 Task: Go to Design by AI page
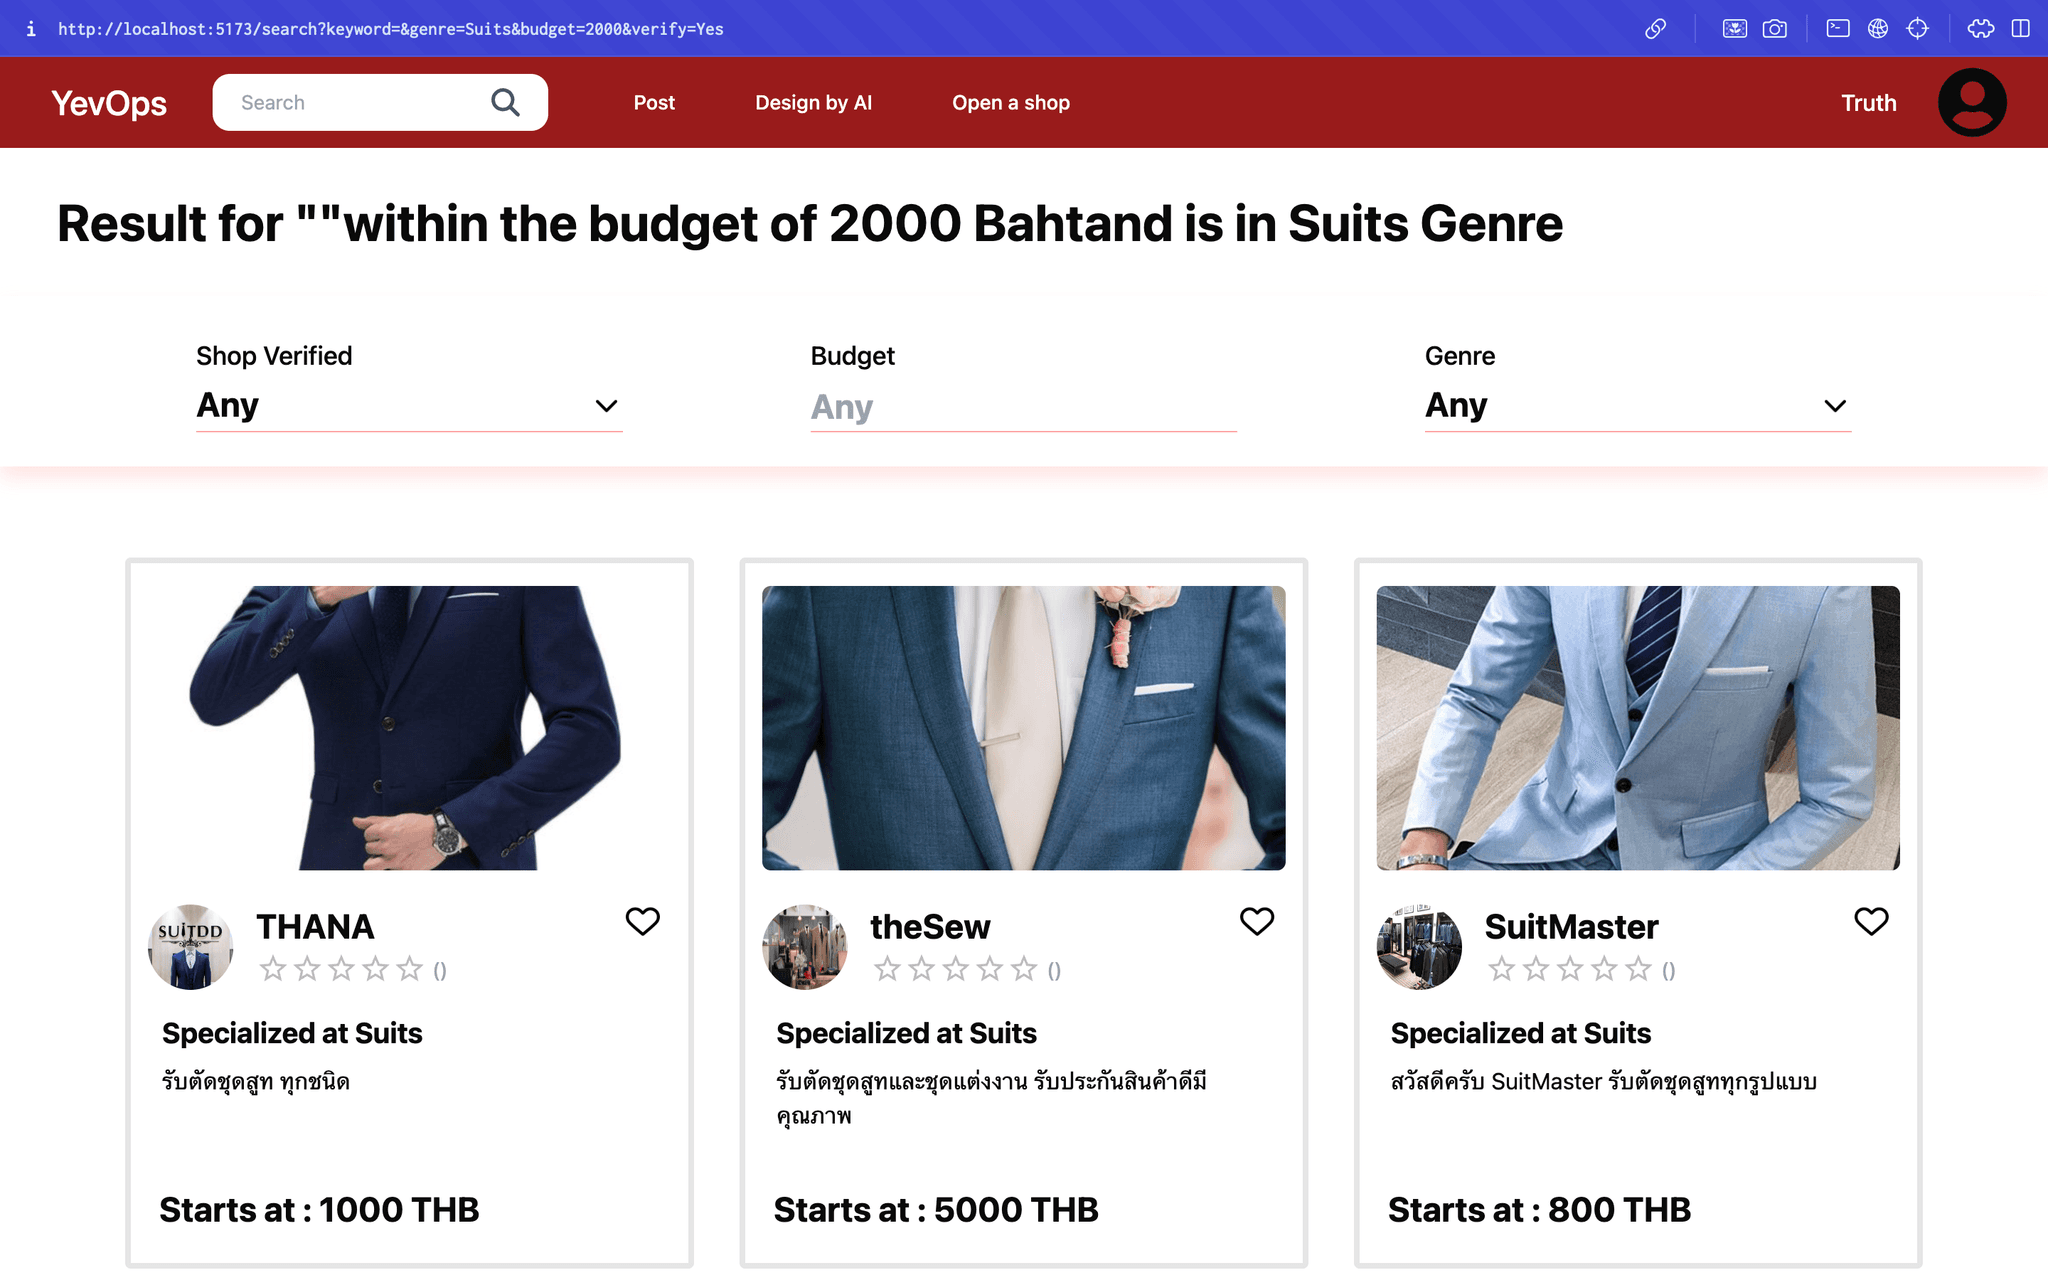coord(813,103)
